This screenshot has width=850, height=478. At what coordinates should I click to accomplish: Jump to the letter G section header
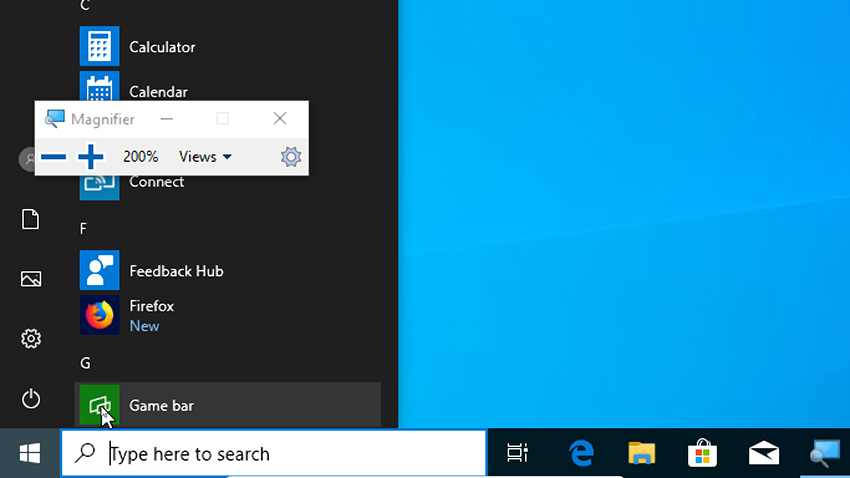pos(85,363)
